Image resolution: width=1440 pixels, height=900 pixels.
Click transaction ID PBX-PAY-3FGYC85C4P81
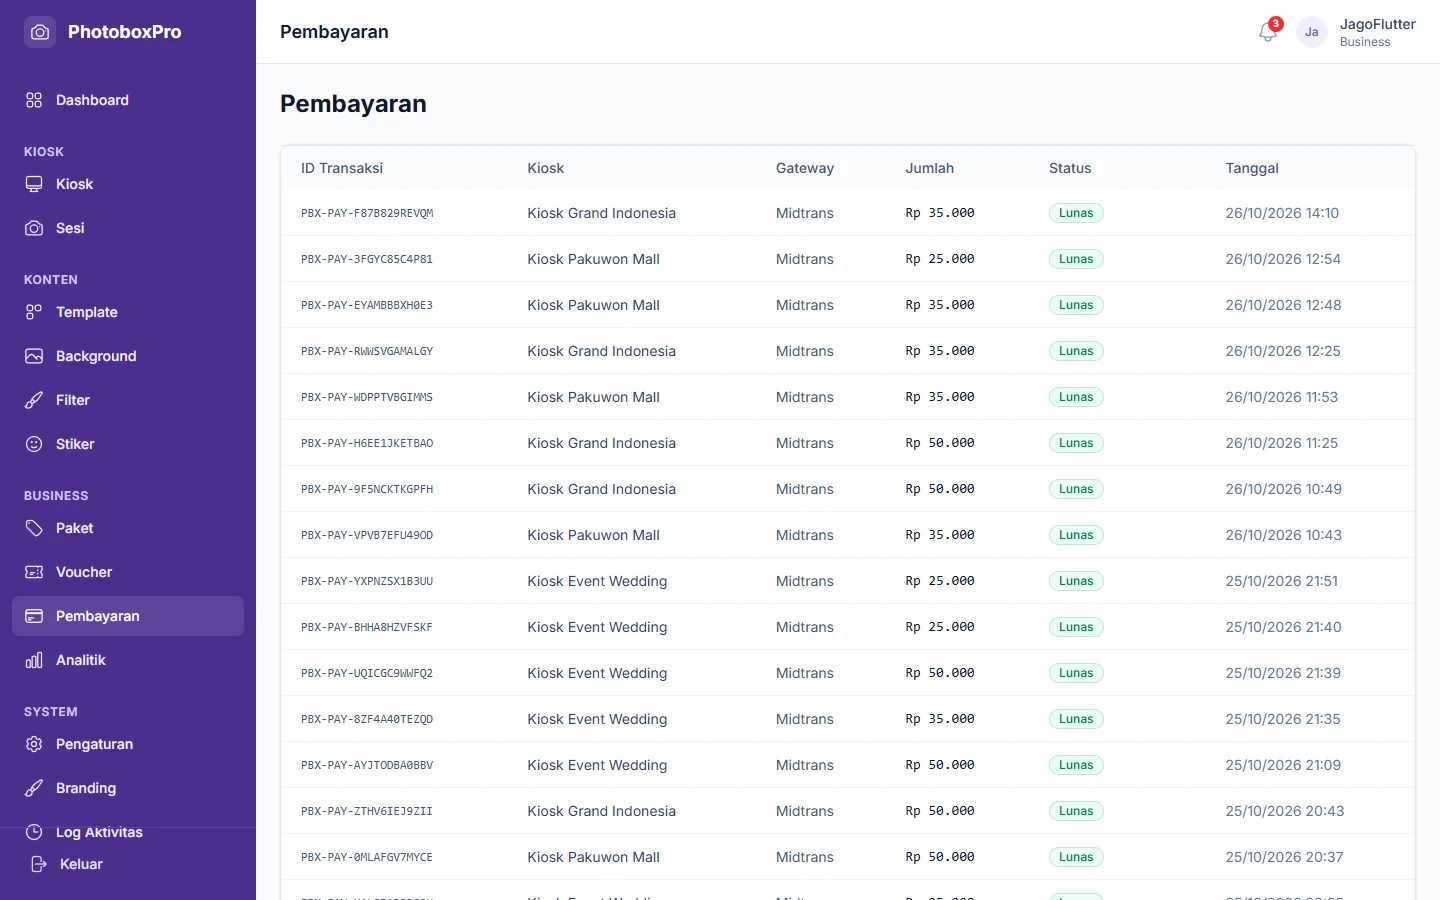pos(367,259)
